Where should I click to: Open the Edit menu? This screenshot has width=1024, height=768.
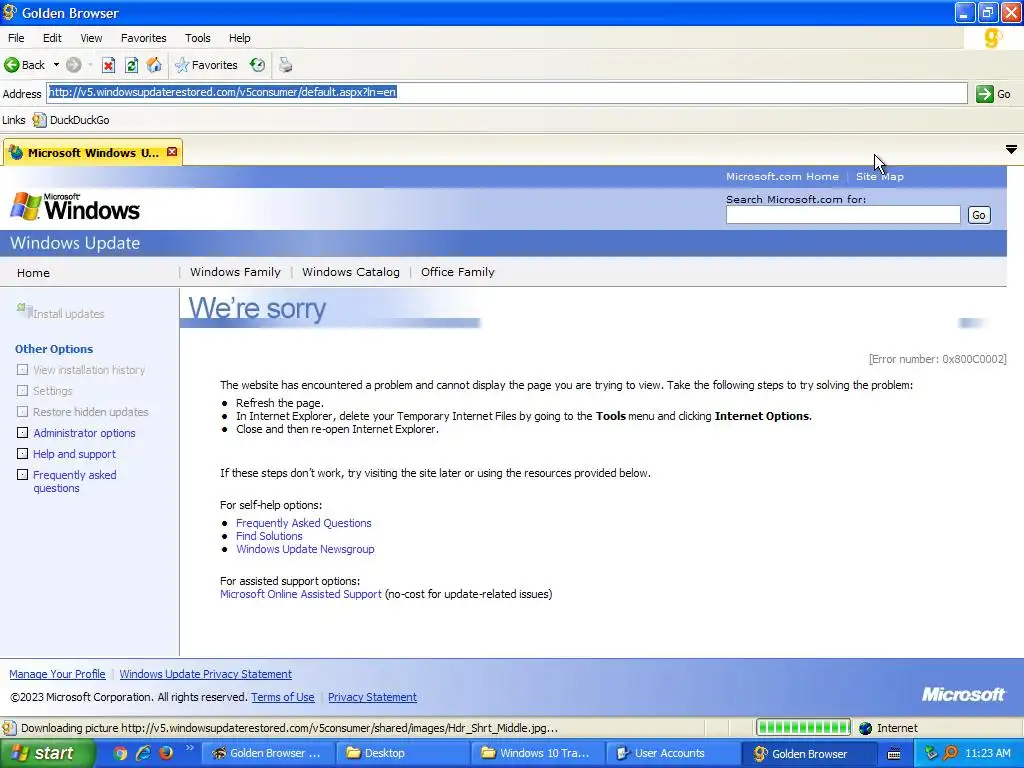click(52, 38)
